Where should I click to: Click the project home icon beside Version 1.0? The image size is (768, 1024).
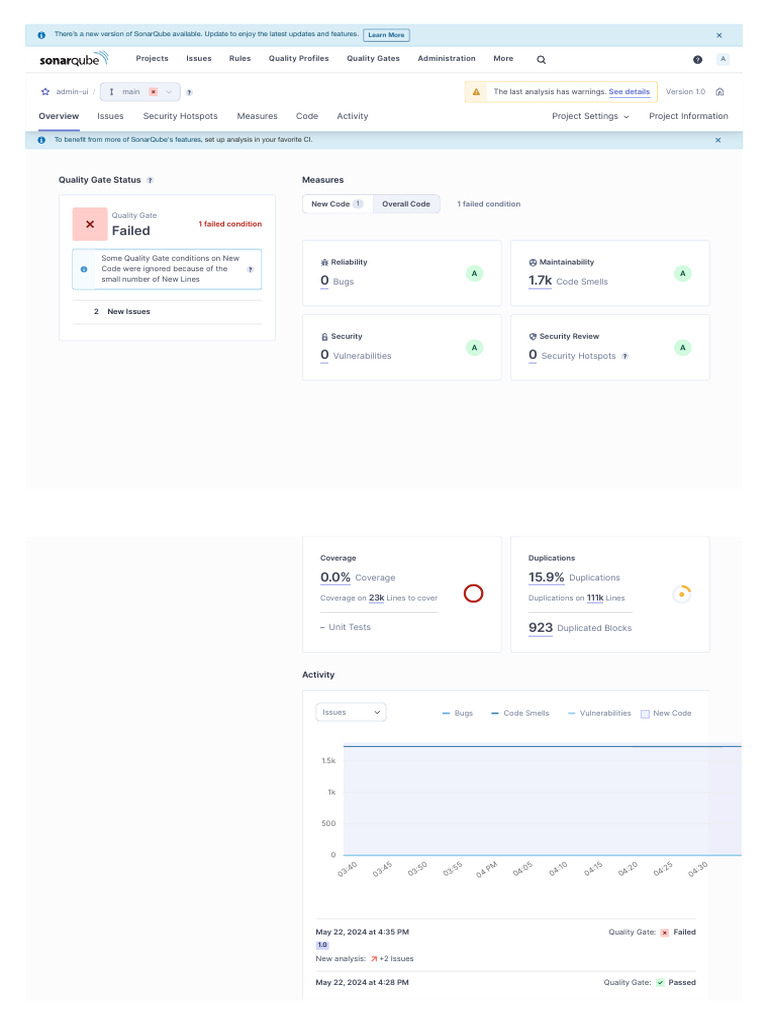[720, 92]
